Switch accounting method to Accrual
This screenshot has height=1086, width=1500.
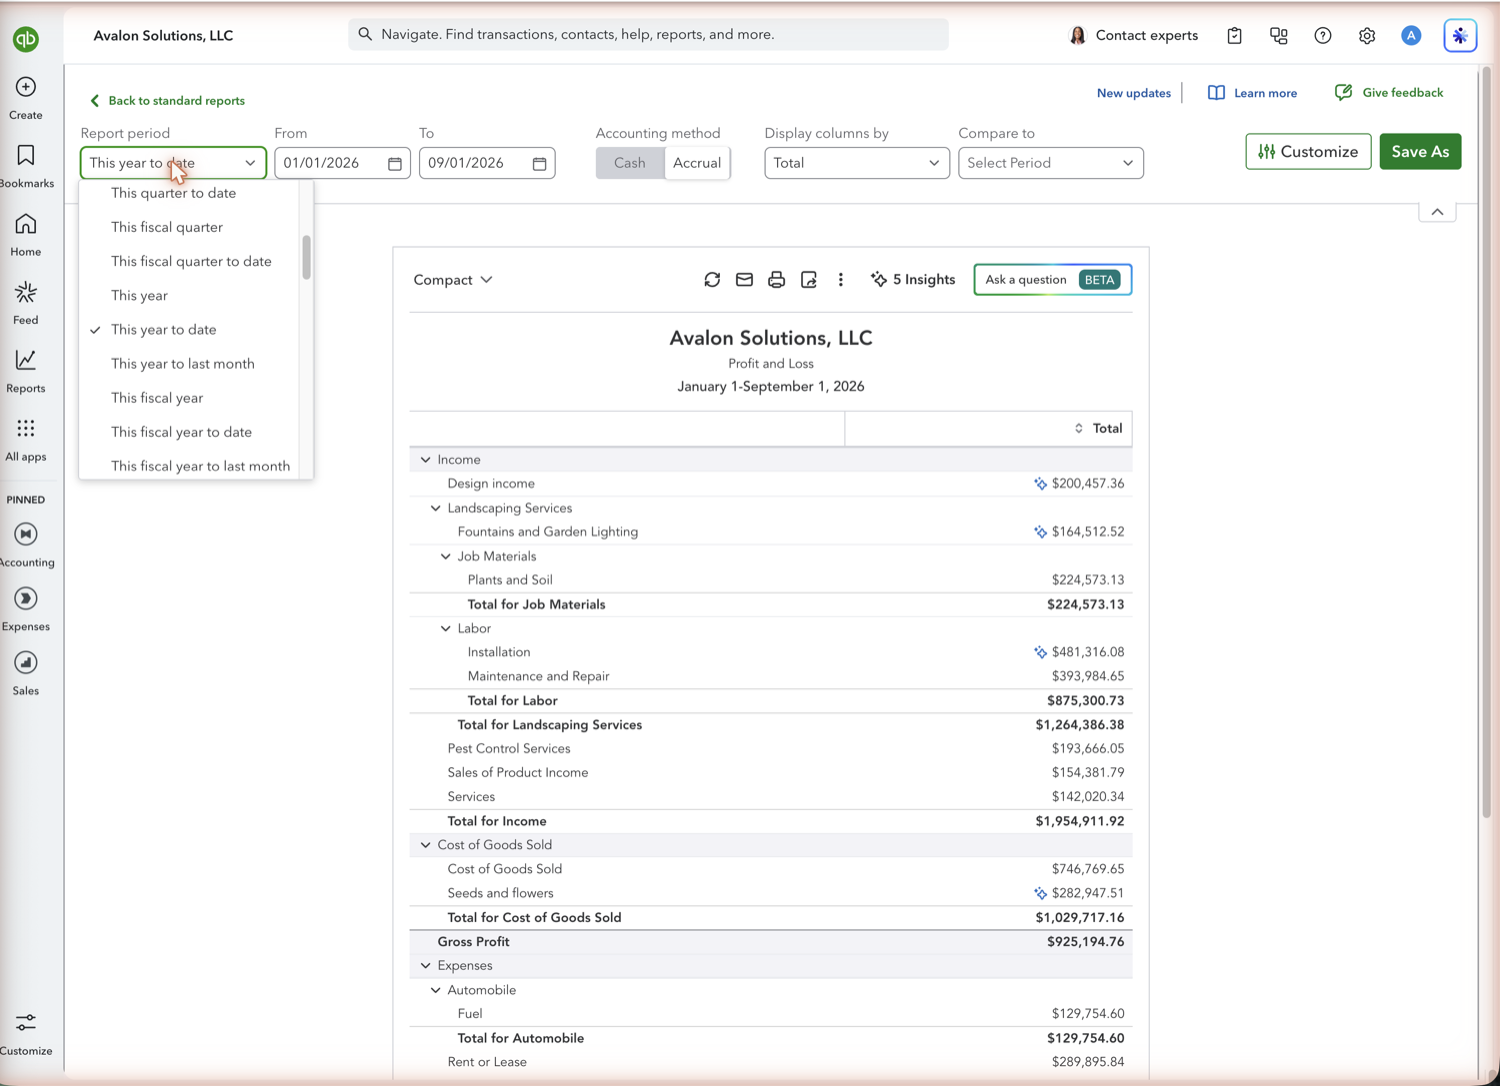click(697, 163)
